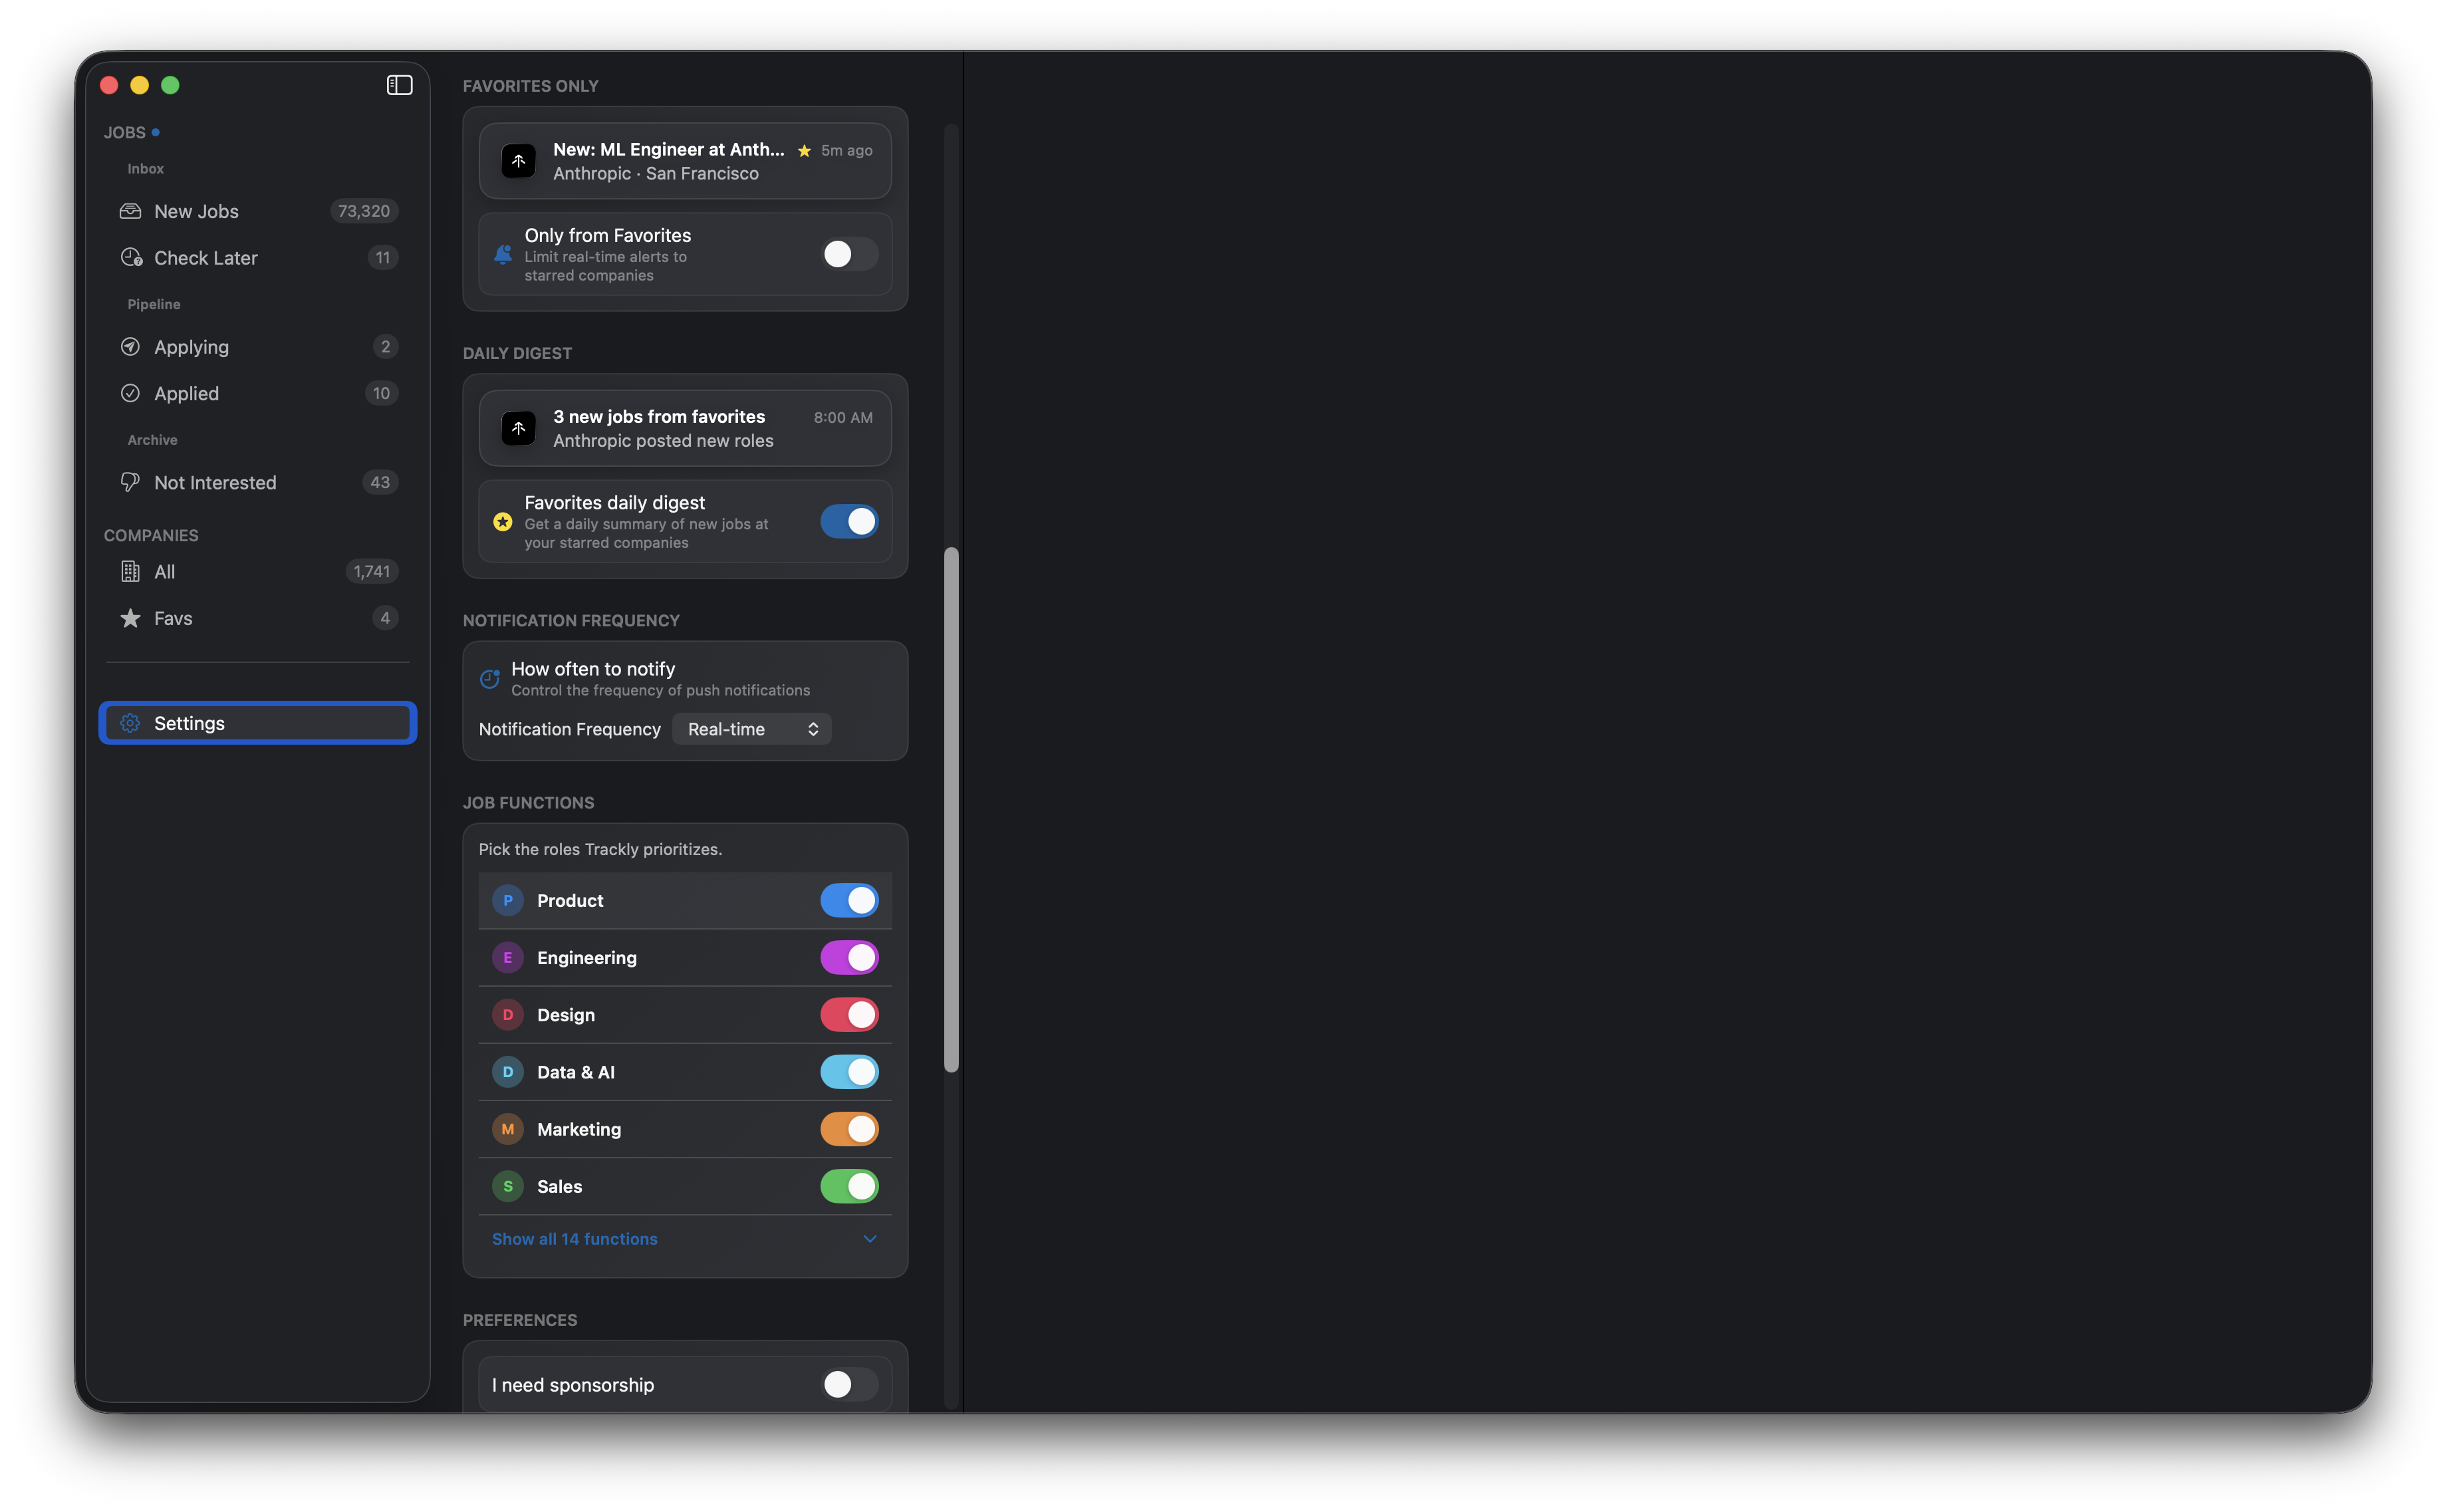2447x1512 pixels.
Task: Click the Favs star icon
Action: coord(130,618)
